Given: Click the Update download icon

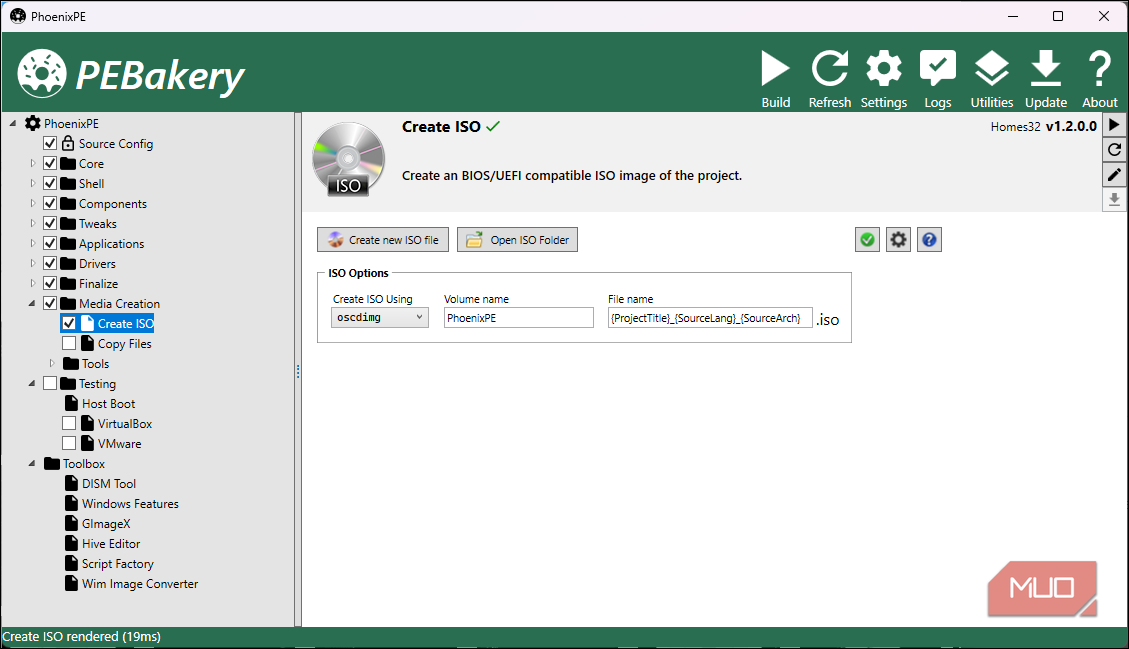Looking at the screenshot, I should click(x=1045, y=79).
